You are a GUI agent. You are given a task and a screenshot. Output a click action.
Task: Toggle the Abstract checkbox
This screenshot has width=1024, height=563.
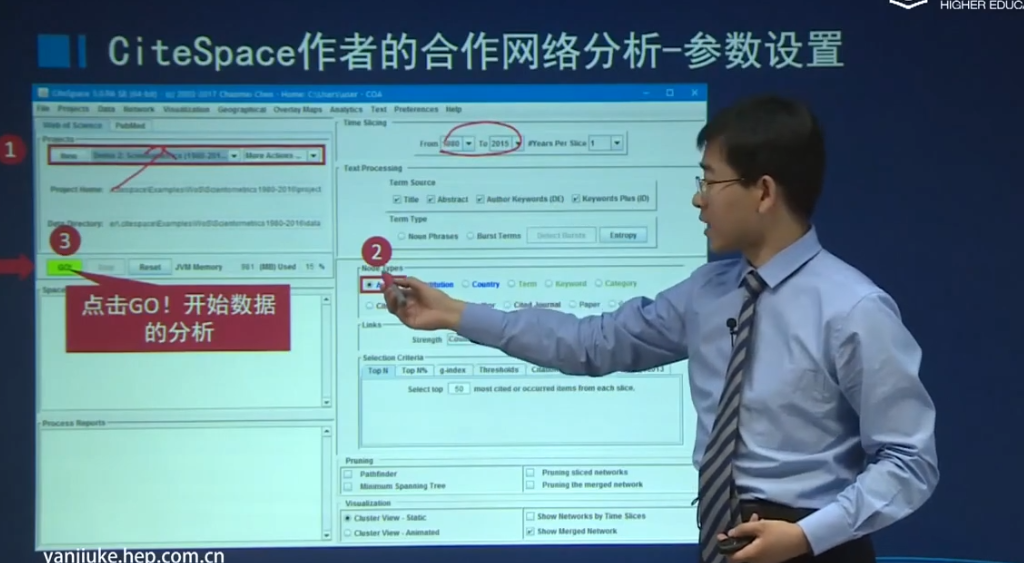431,199
